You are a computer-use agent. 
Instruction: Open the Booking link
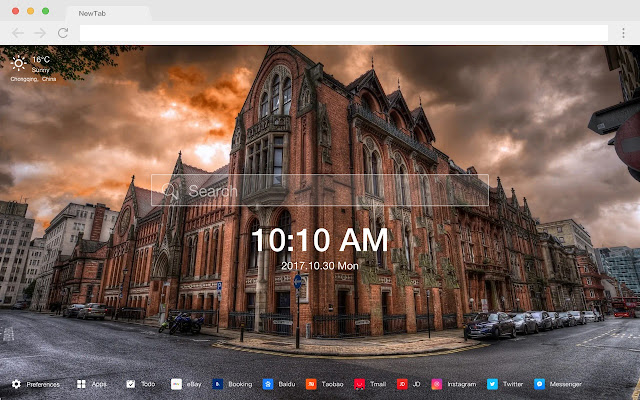point(240,384)
